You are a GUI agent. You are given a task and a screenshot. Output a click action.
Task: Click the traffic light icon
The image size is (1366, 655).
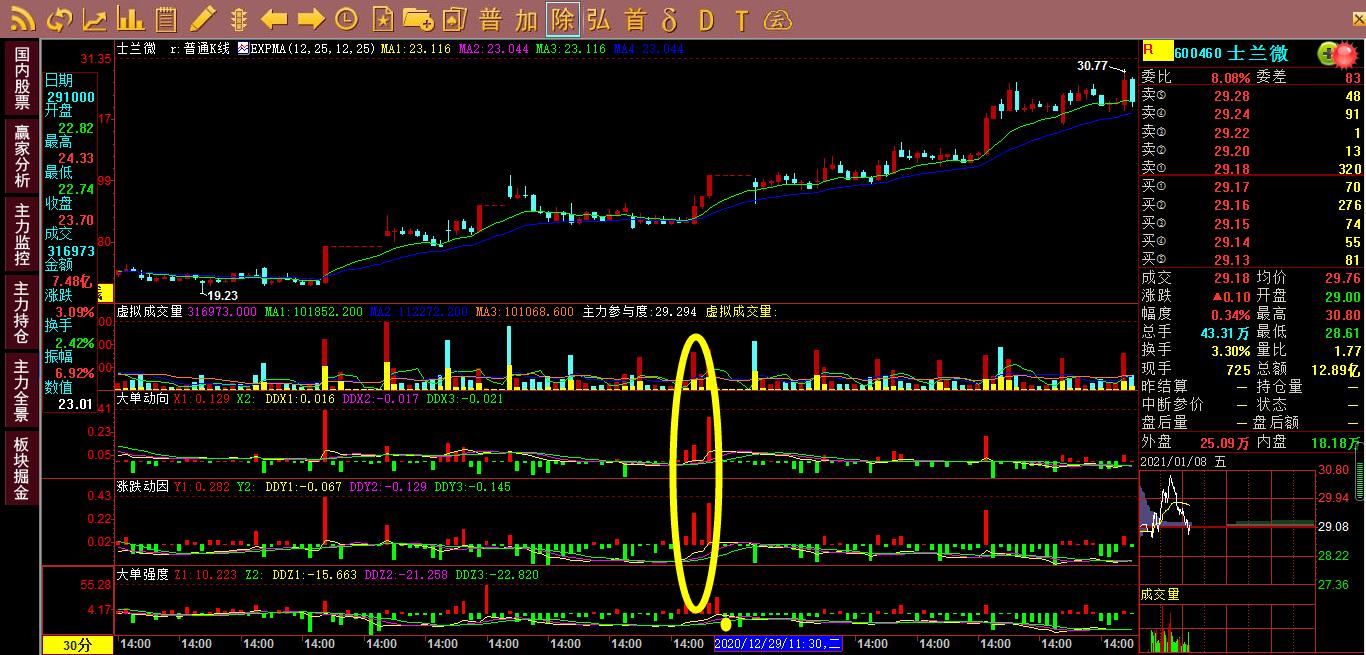pyautogui.click(x=238, y=18)
